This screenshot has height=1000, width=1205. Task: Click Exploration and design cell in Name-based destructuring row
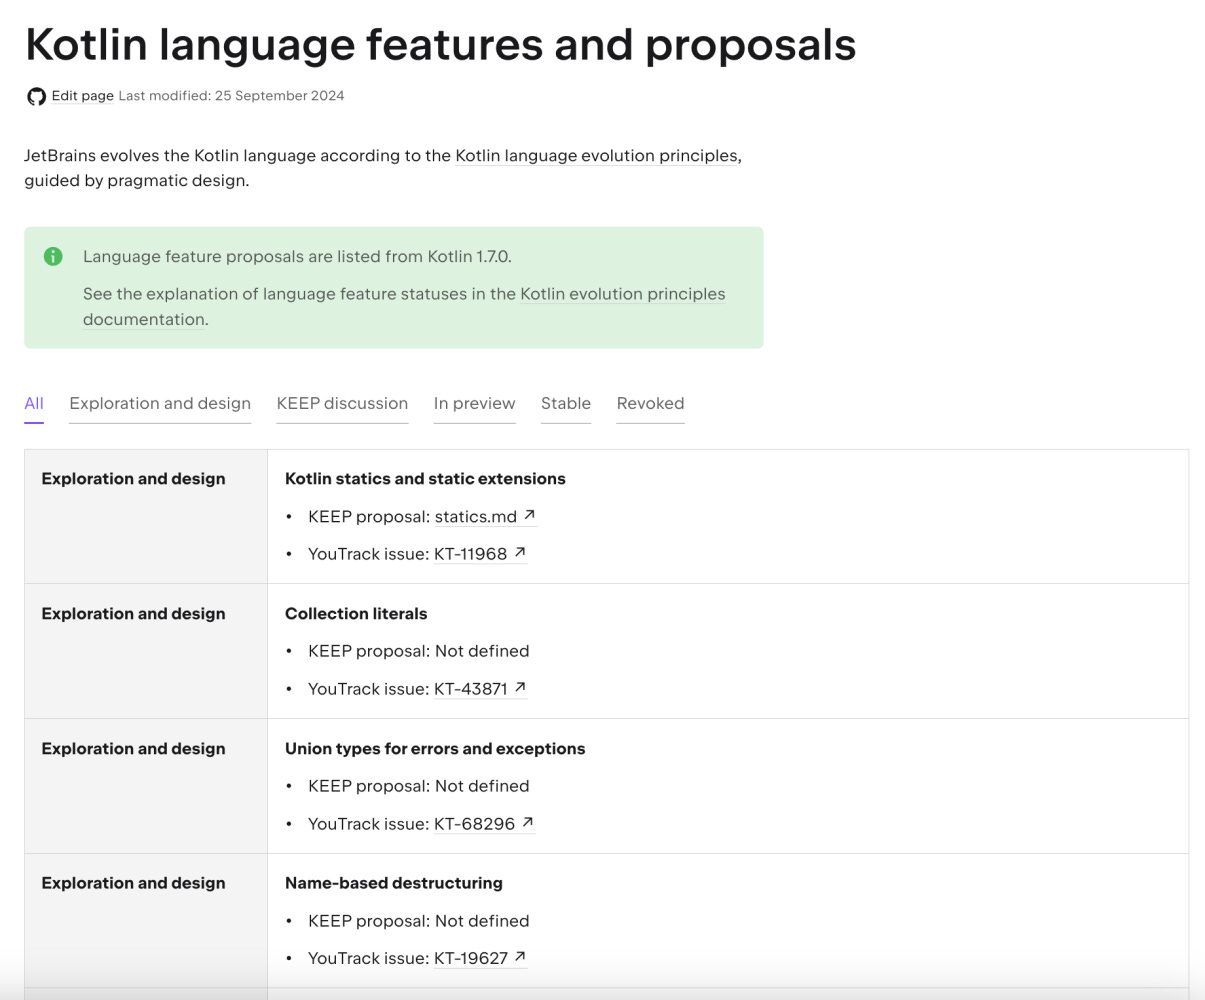point(146,920)
